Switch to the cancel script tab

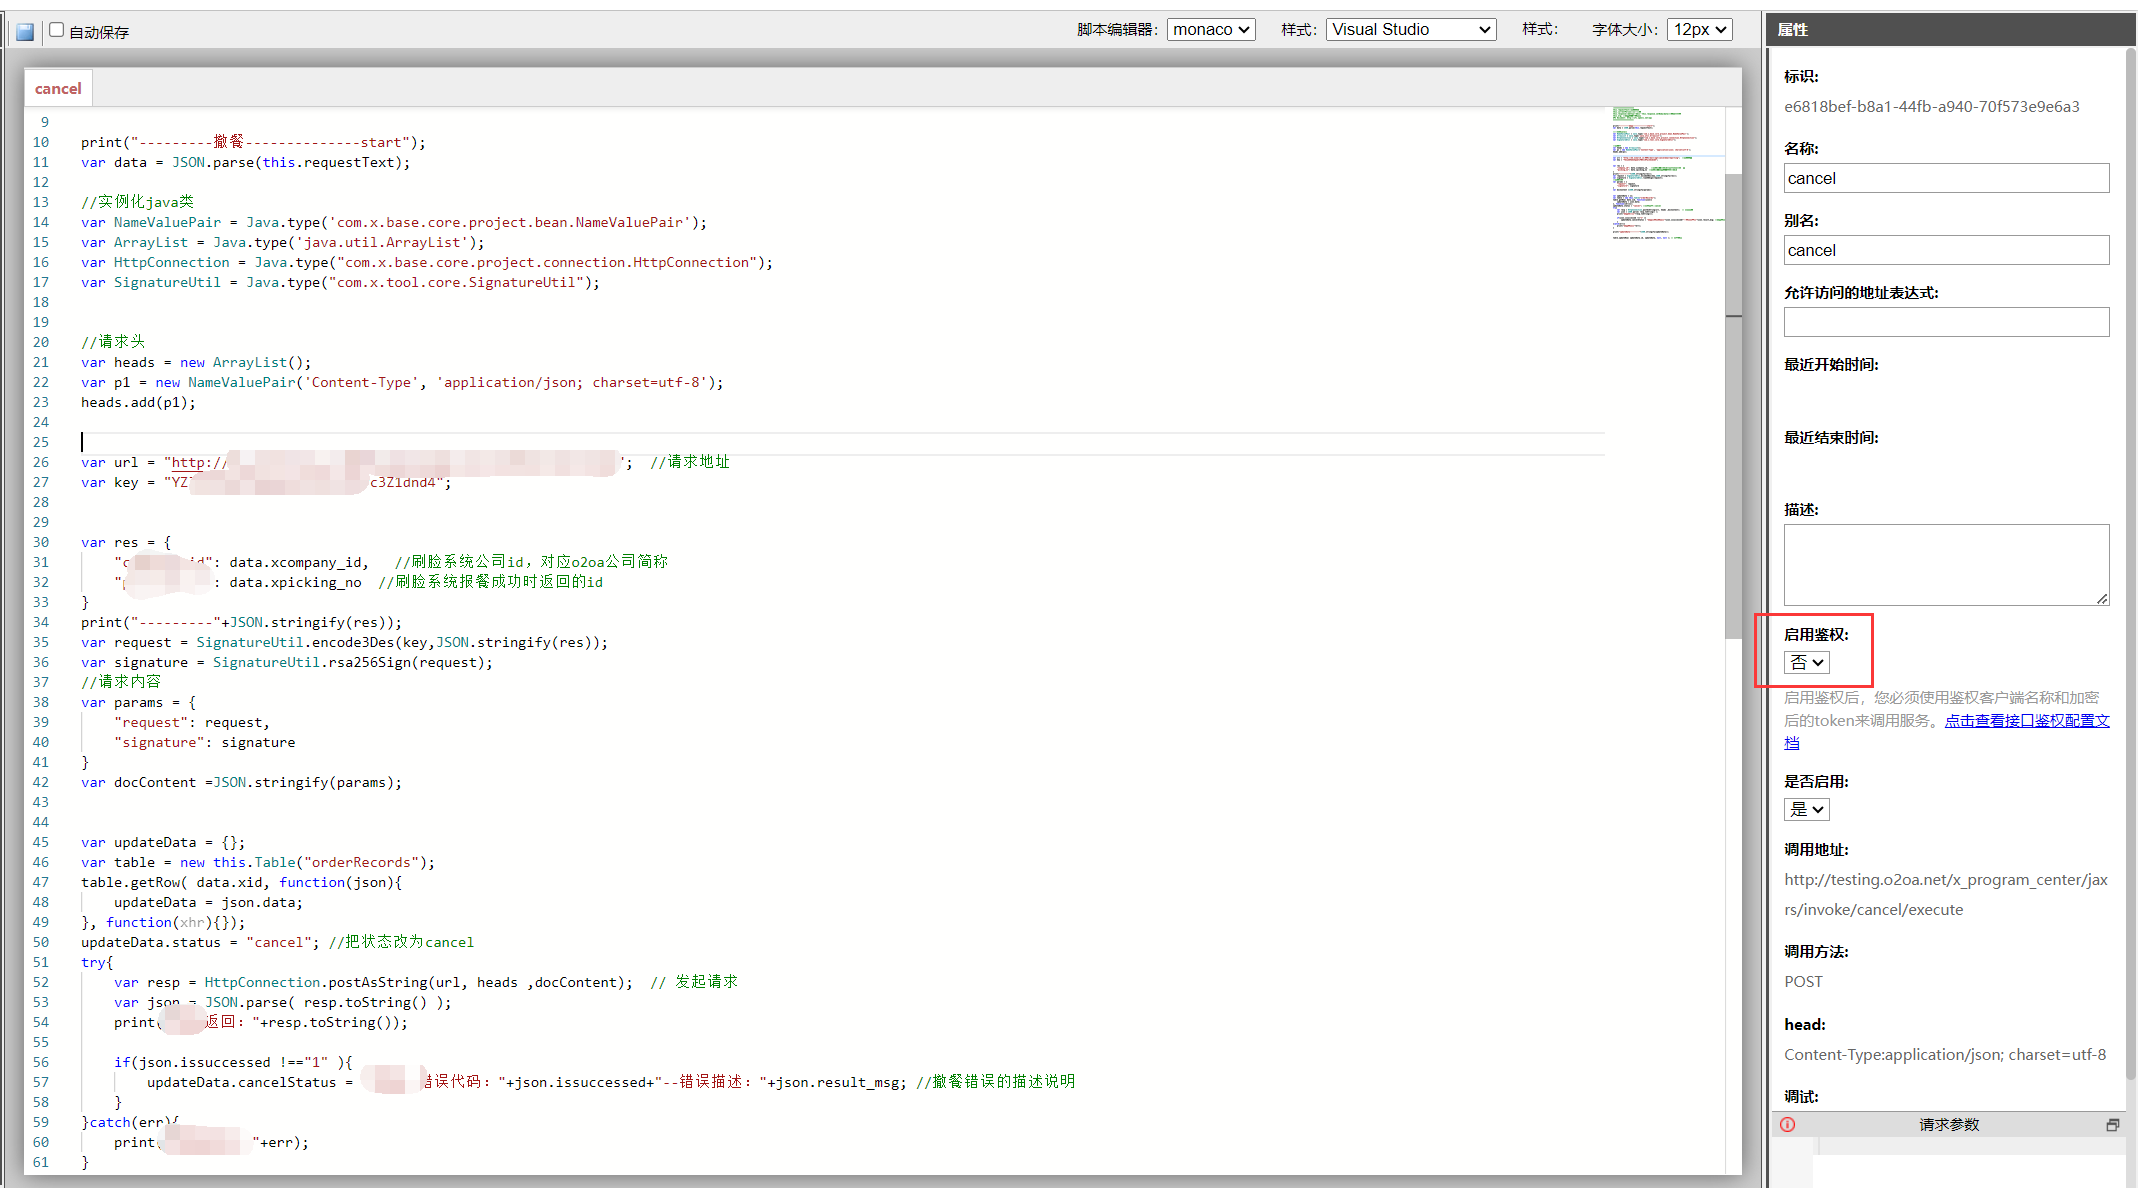tap(58, 89)
